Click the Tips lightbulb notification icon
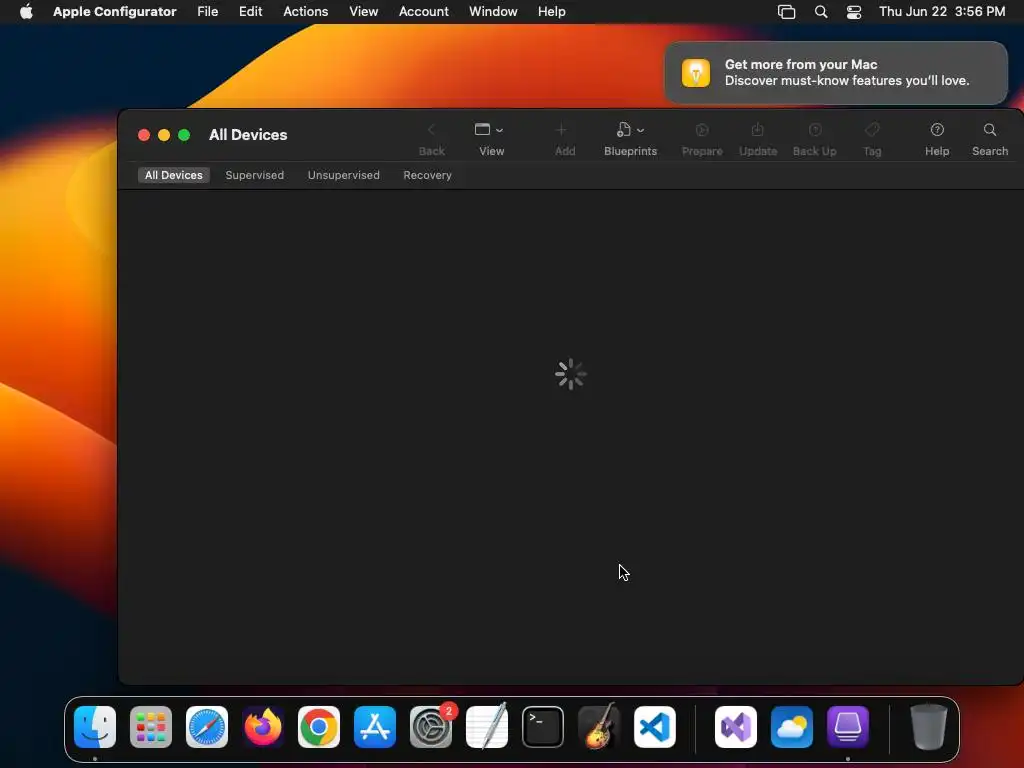1024x768 pixels. pyautogui.click(x=696, y=72)
